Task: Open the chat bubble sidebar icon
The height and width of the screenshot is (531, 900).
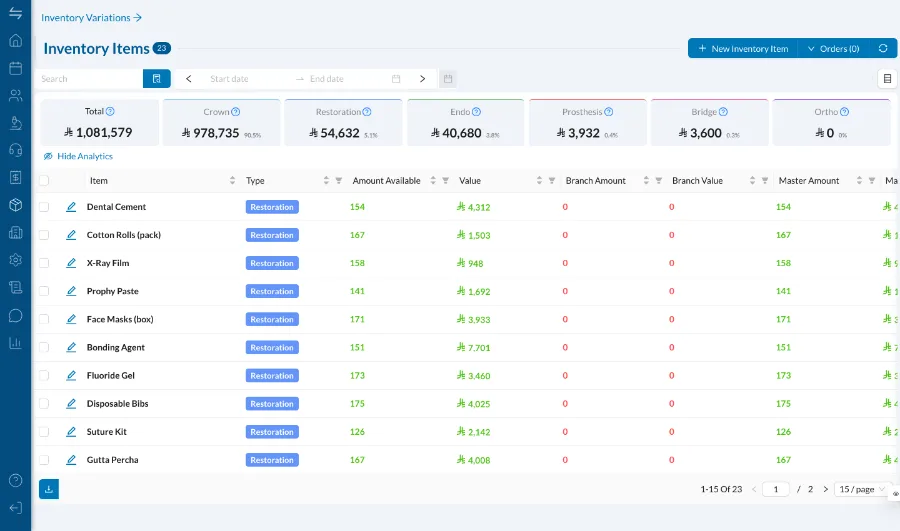Action: (x=15, y=316)
